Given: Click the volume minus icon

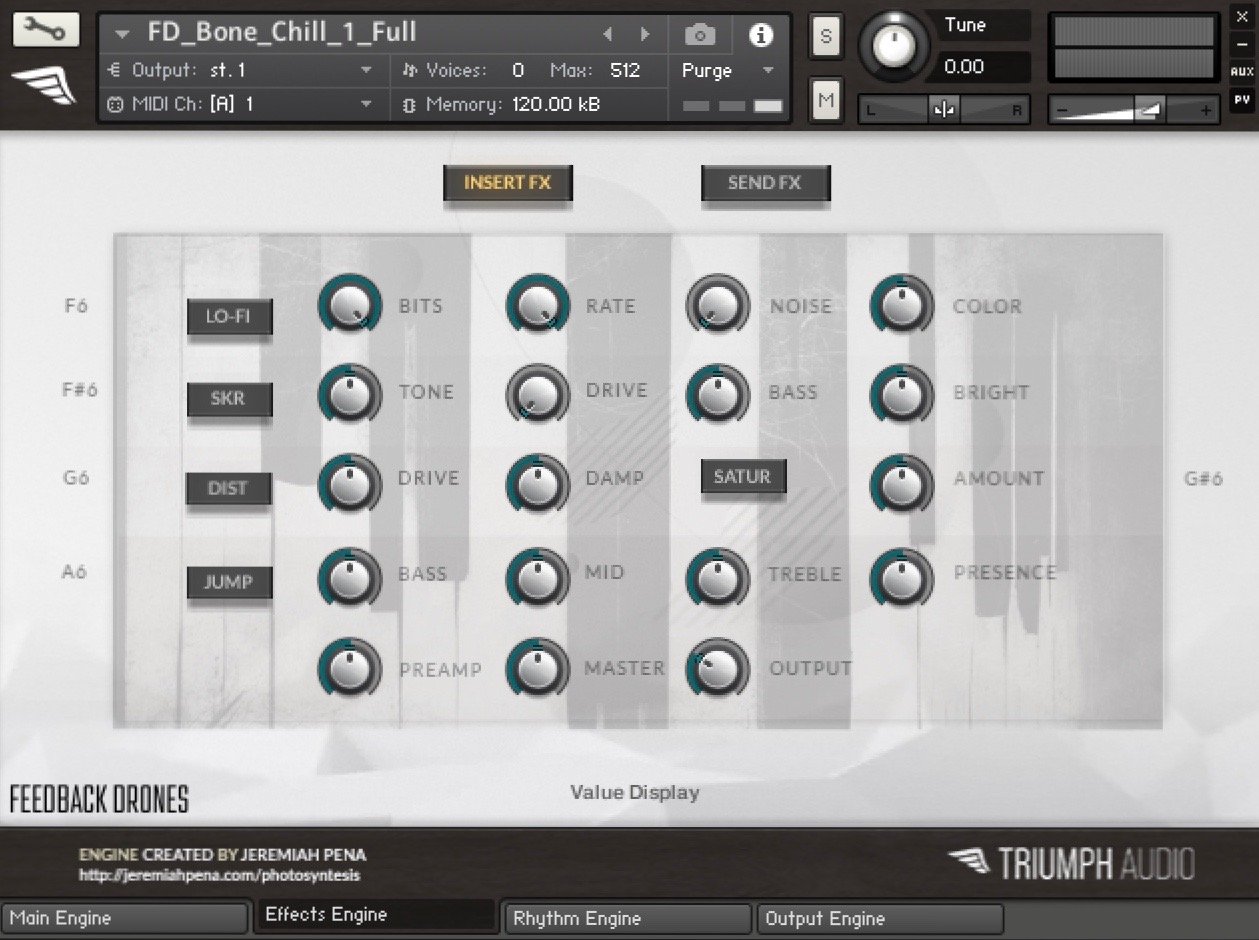Looking at the screenshot, I should [1062, 111].
